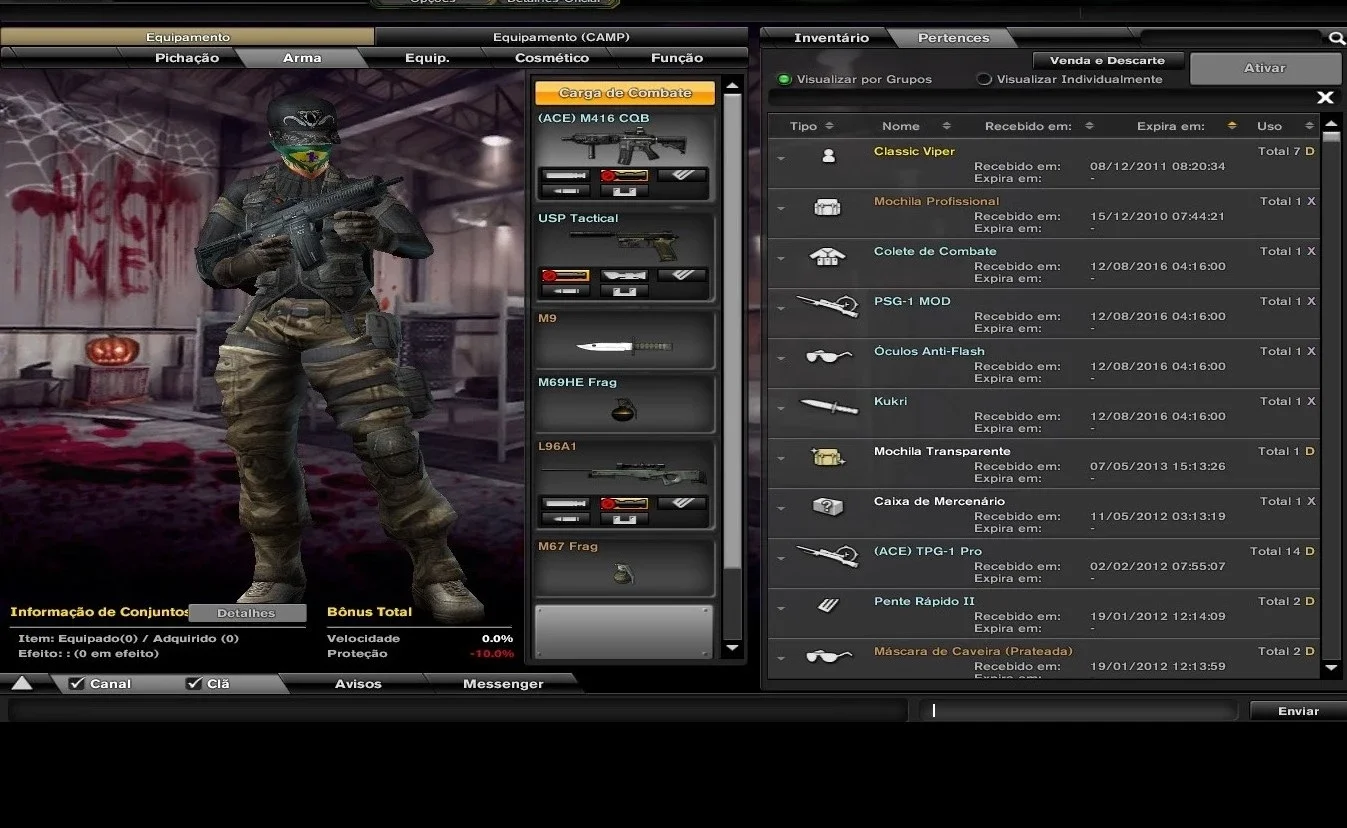
Task: Switch to the Cosmético tab
Action: [x=552, y=58]
